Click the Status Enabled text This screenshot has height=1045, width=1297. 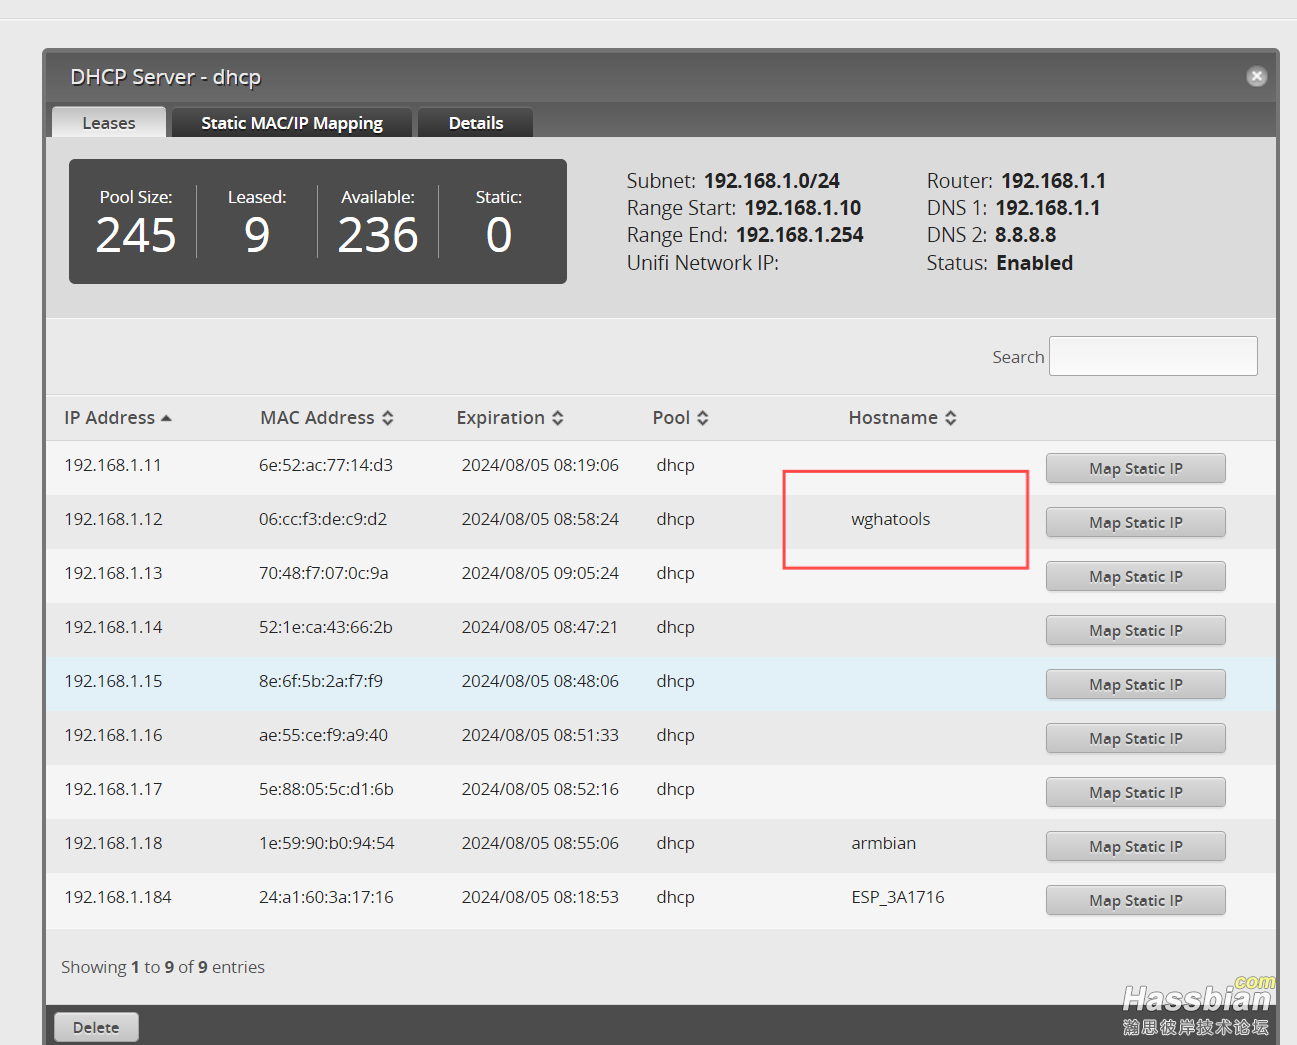[1035, 263]
